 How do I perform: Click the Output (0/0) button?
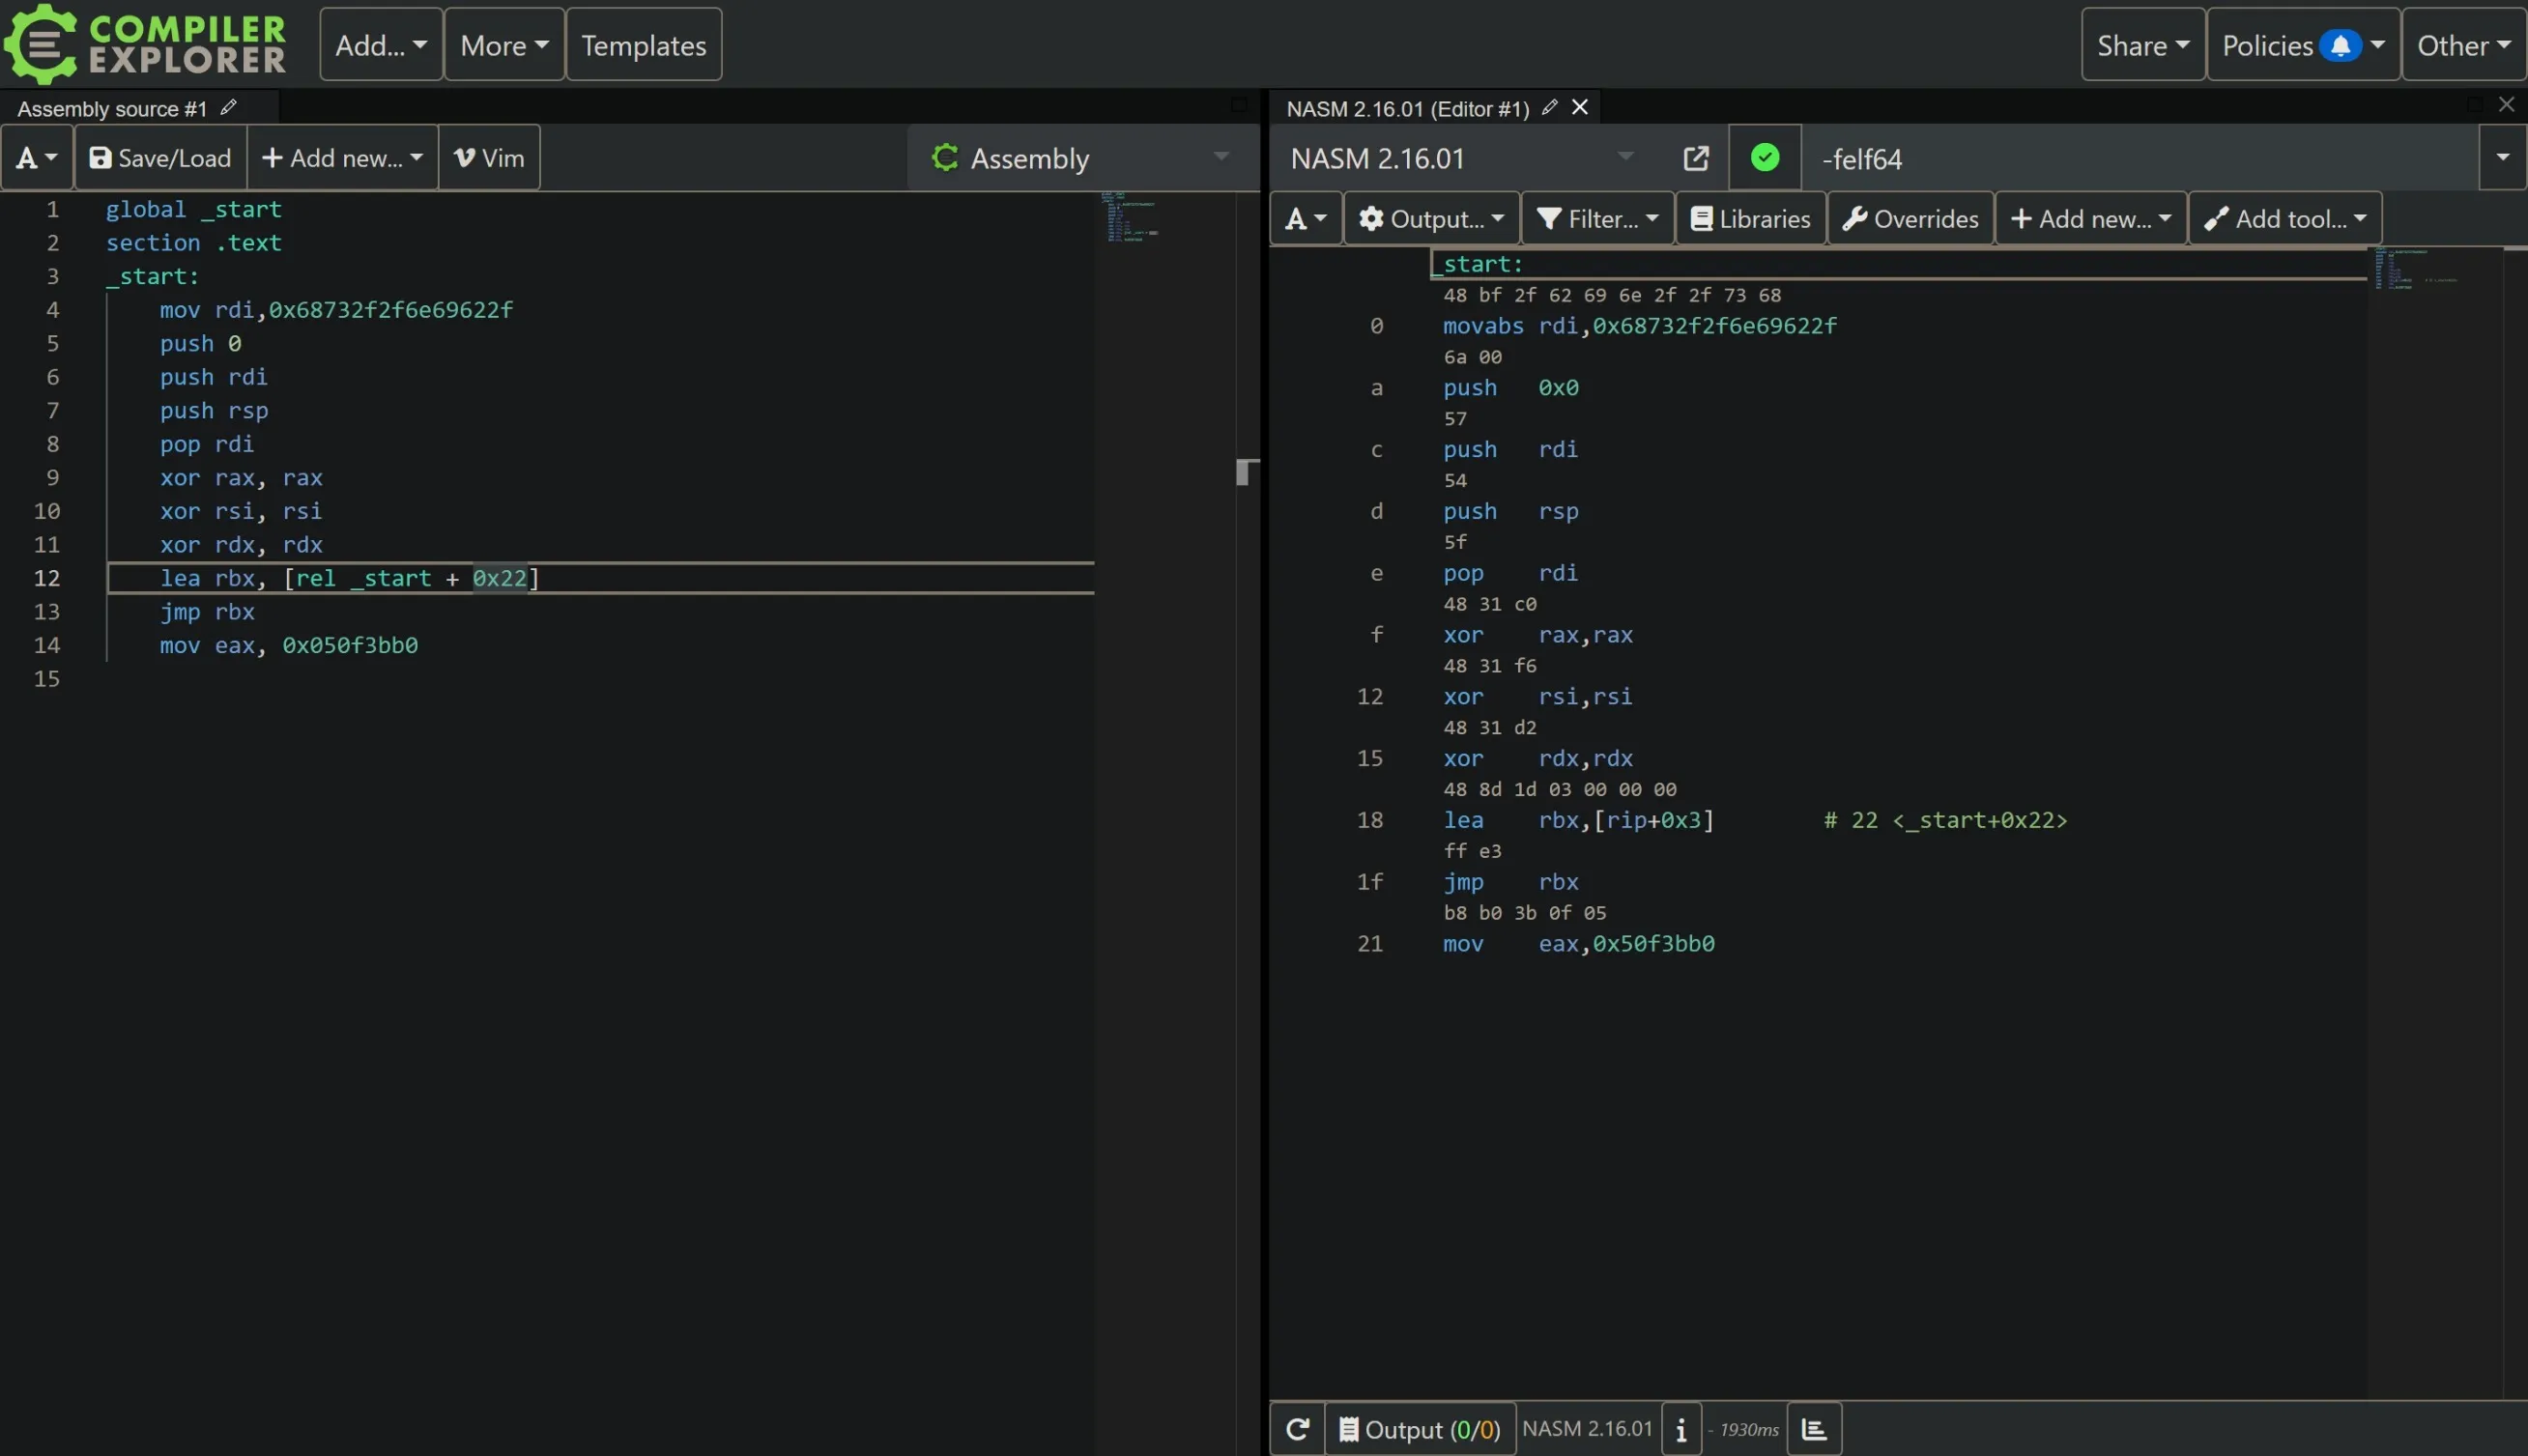(x=1420, y=1429)
